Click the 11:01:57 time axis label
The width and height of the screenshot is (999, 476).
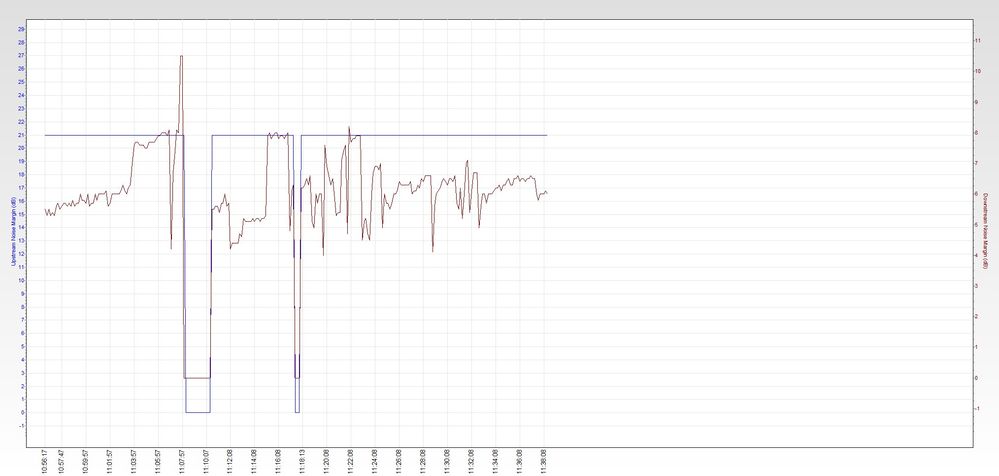click(109, 461)
